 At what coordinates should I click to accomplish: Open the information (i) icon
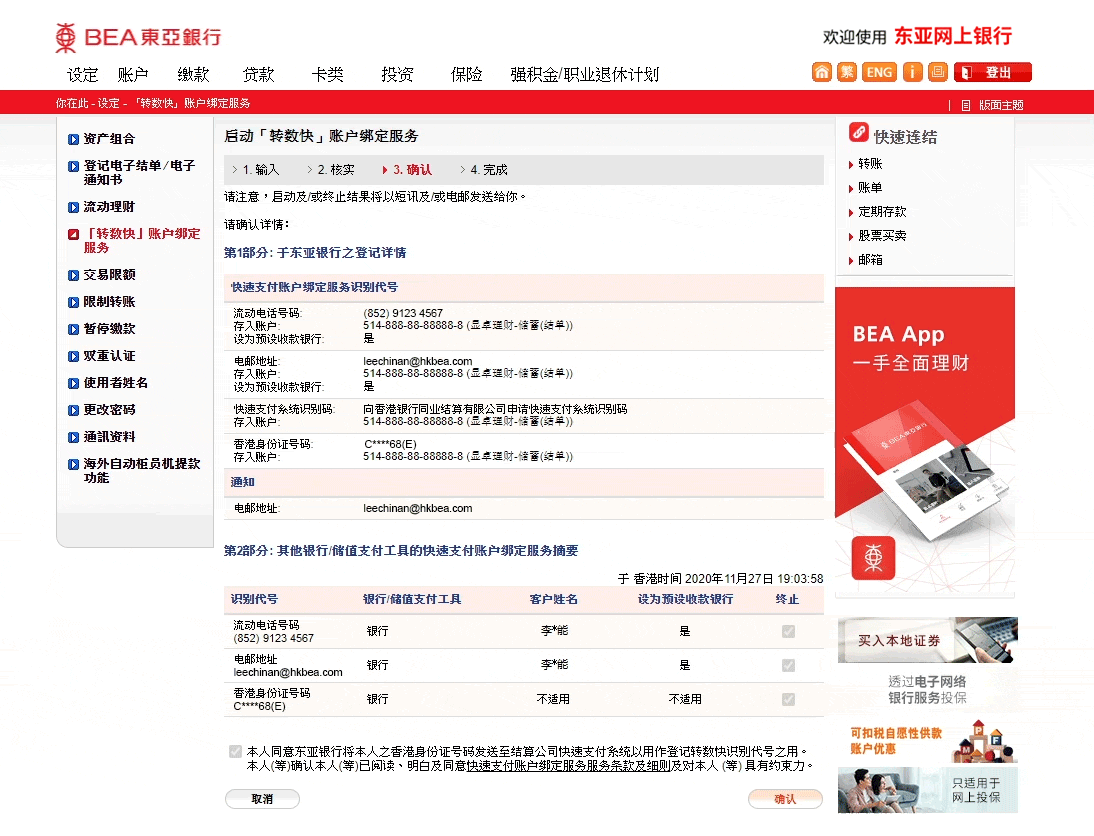pos(913,72)
